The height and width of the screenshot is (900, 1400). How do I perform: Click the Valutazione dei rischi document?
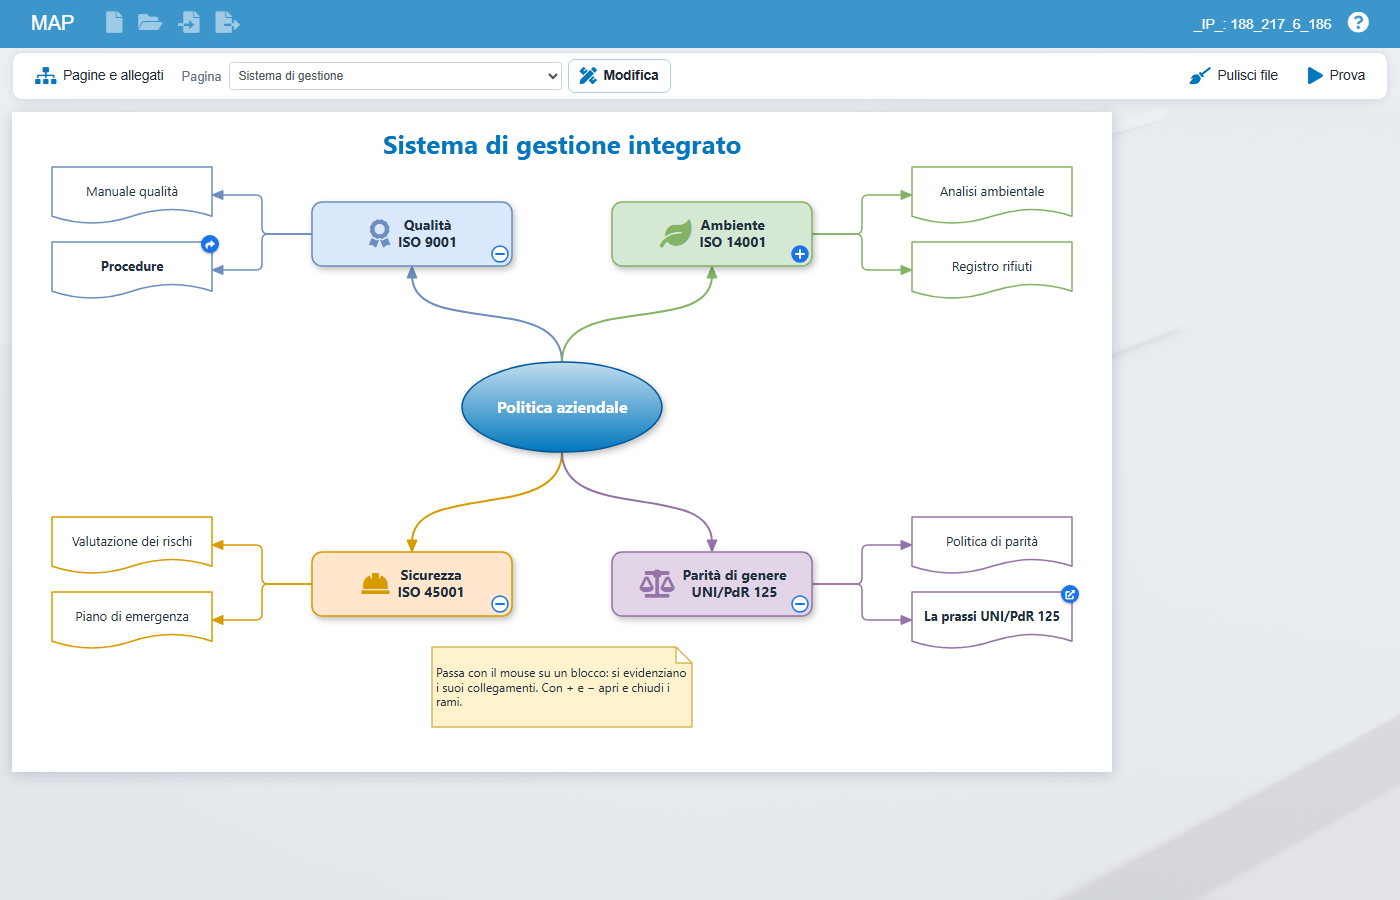coord(132,544)
